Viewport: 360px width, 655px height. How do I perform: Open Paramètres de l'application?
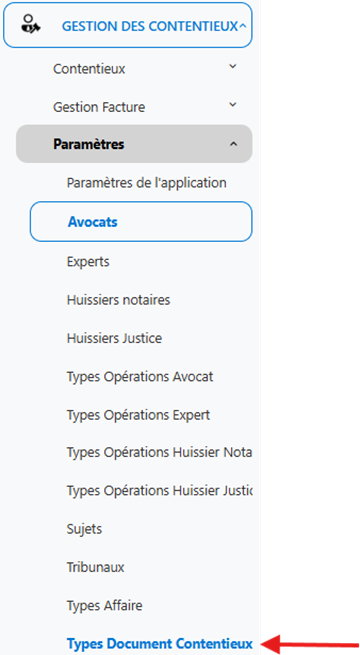147,183
